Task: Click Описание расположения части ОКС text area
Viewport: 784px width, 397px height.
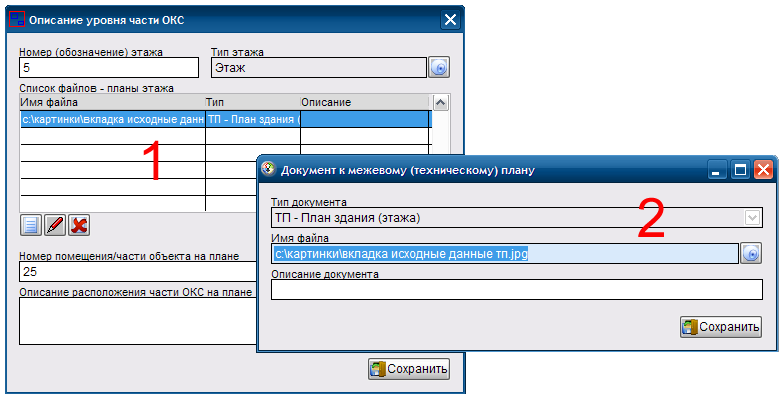Action: [138, 321]
